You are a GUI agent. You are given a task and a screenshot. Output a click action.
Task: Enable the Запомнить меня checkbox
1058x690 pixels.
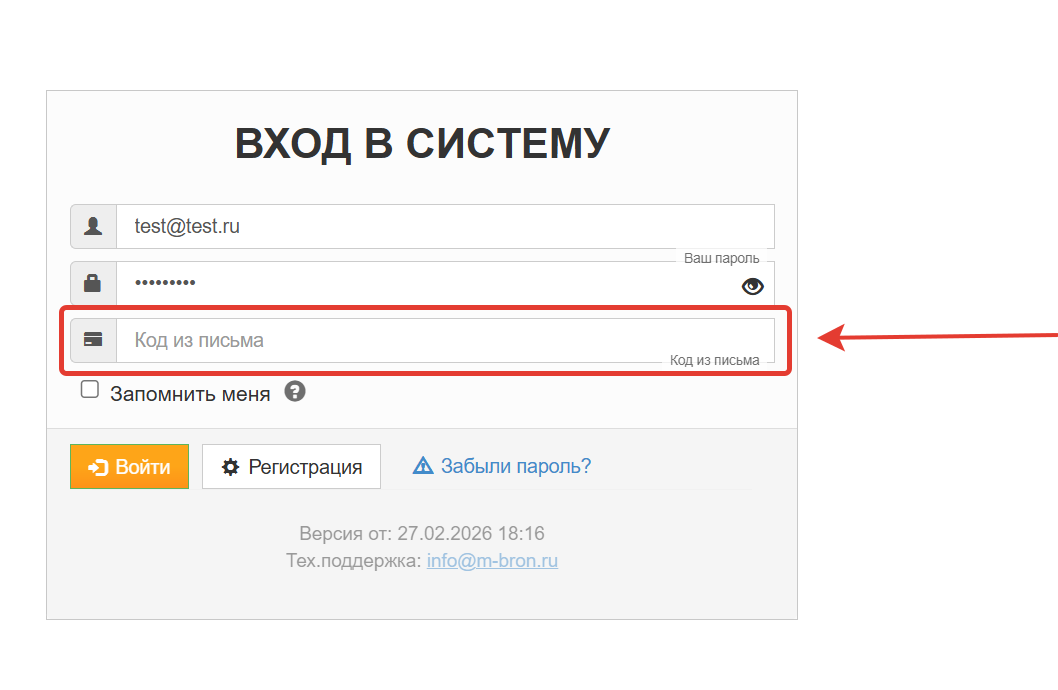(x=90, y=390)
